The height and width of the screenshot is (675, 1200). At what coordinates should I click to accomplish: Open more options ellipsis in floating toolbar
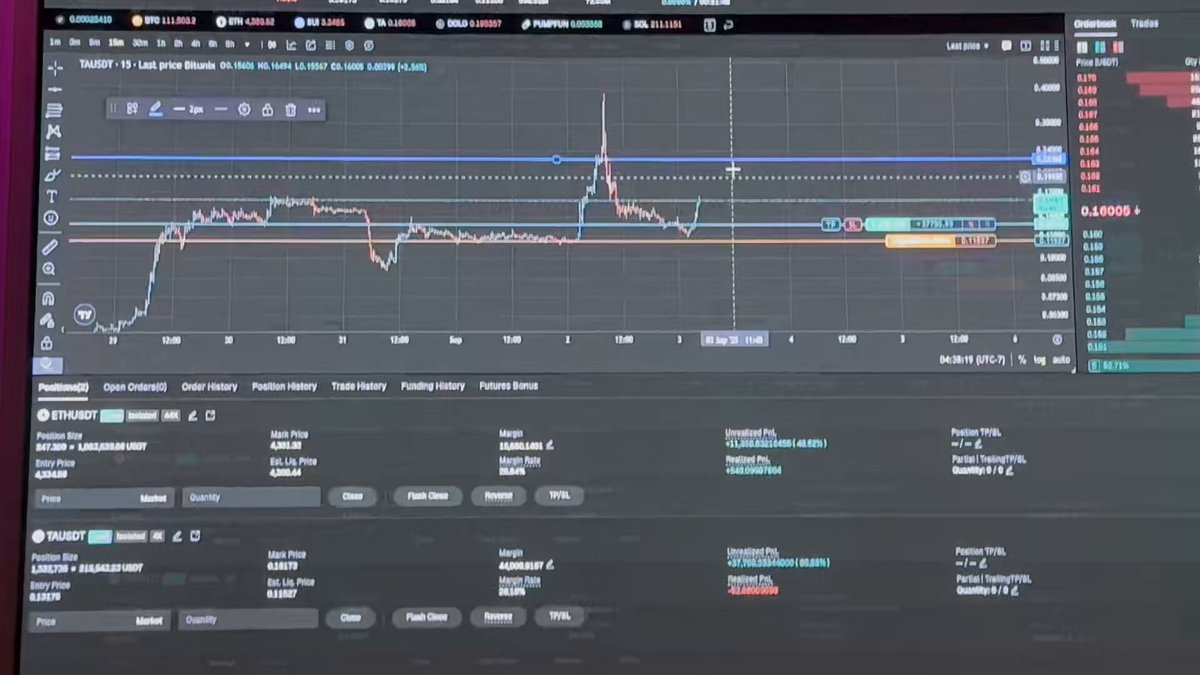click(314, 110)
